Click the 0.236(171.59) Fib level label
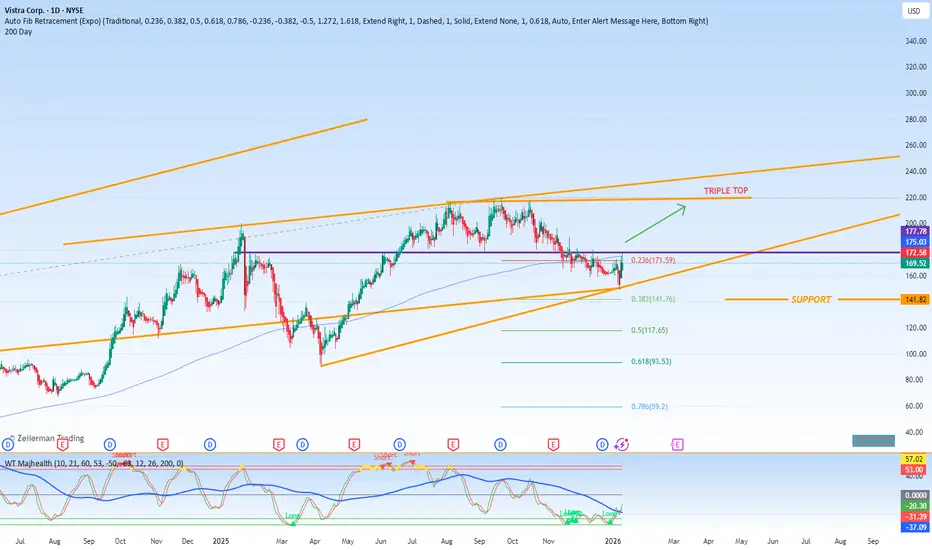 [x=653, y=260]
